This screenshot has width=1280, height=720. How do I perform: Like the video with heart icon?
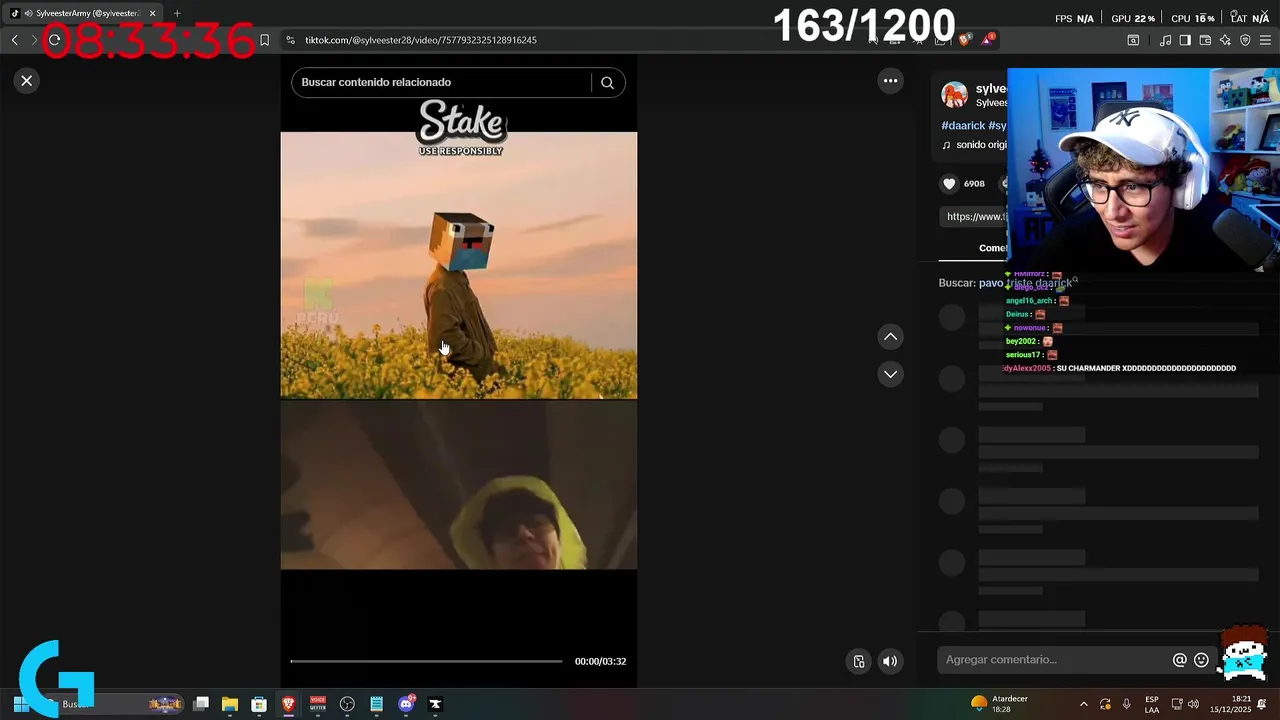click(x=949, y=184)
